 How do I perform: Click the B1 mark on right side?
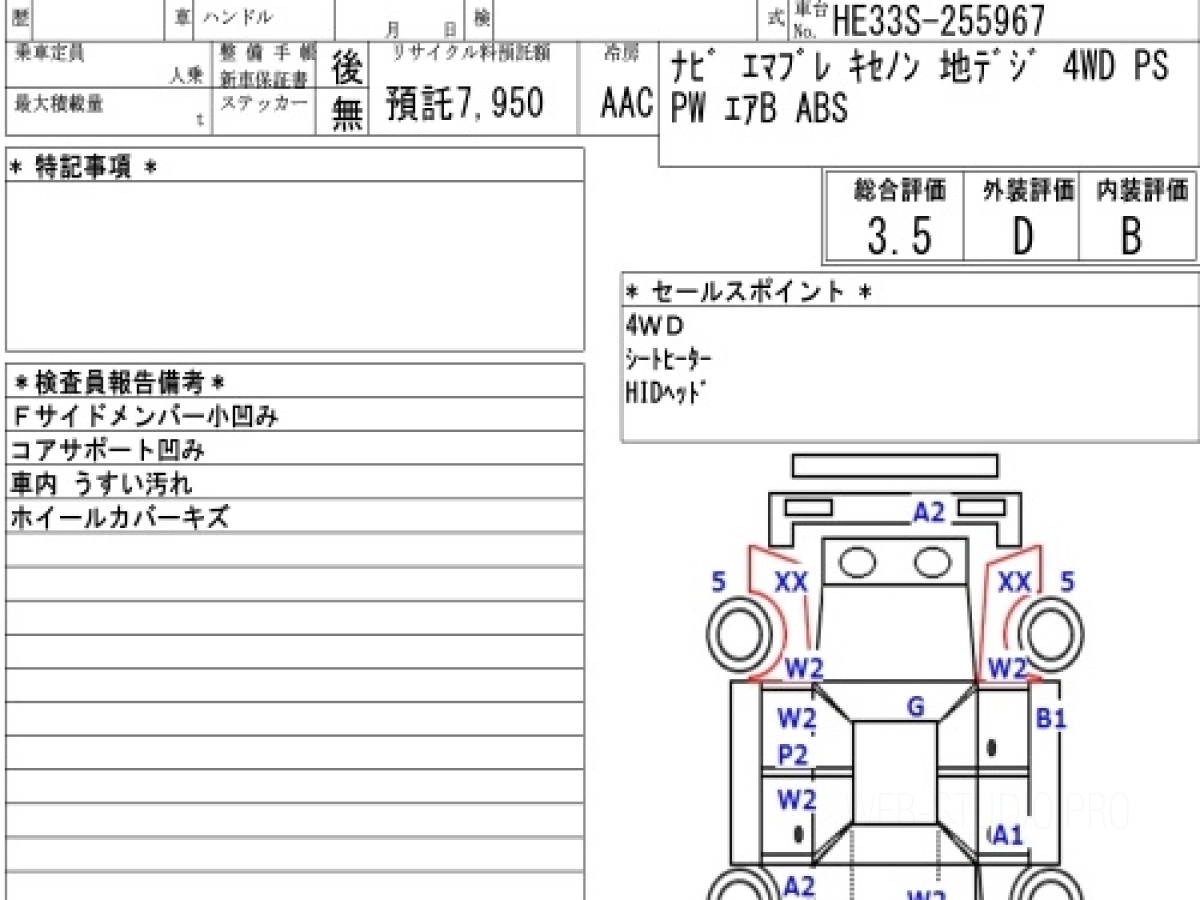(1050, 717)
